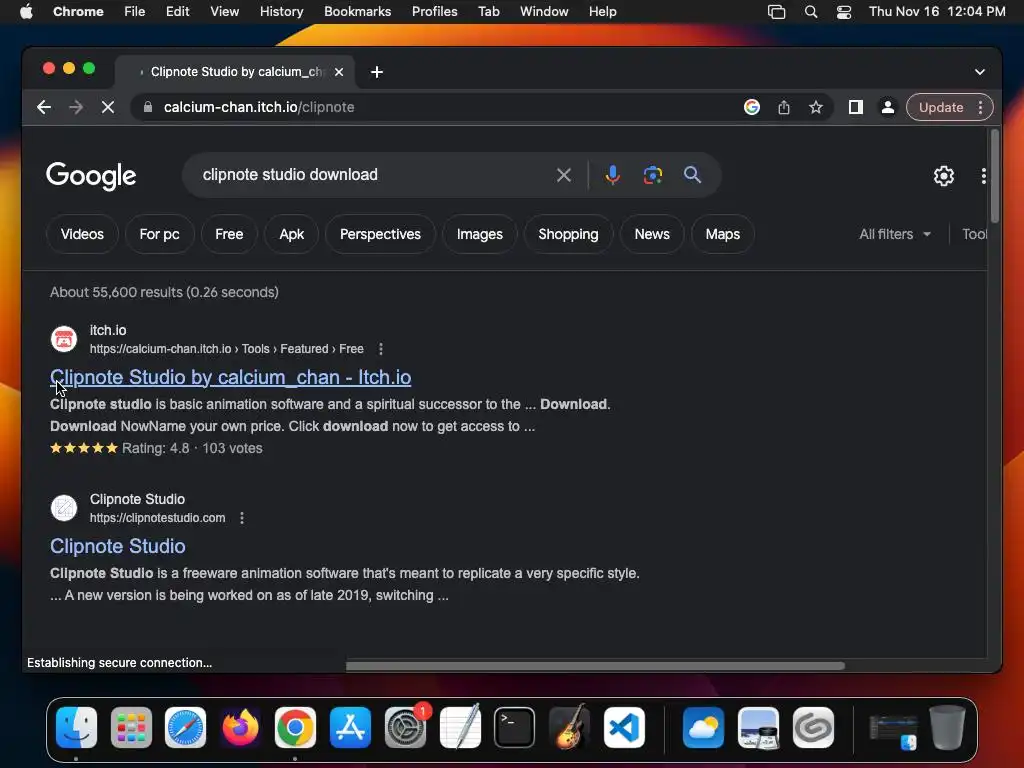This screenshot has width=1024, height=768.
Task: Open the Tab menu
Action: click(488, 12)
